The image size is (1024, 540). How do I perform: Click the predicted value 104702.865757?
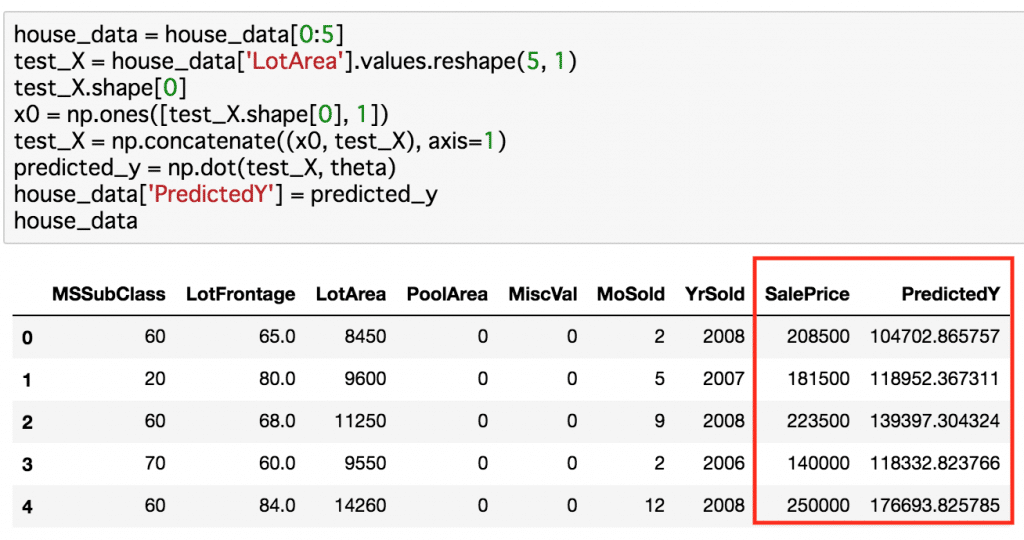935,336
